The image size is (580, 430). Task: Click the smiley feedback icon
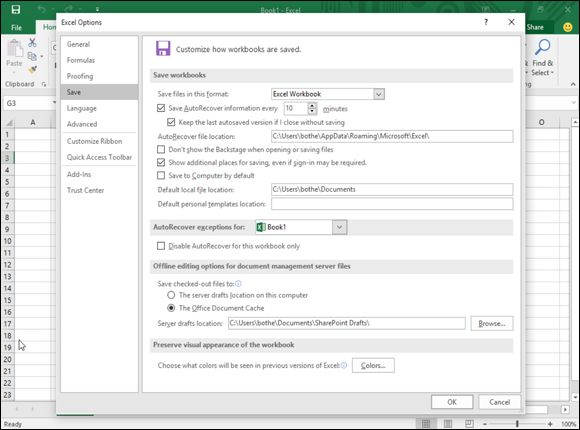tap(567, 27)
